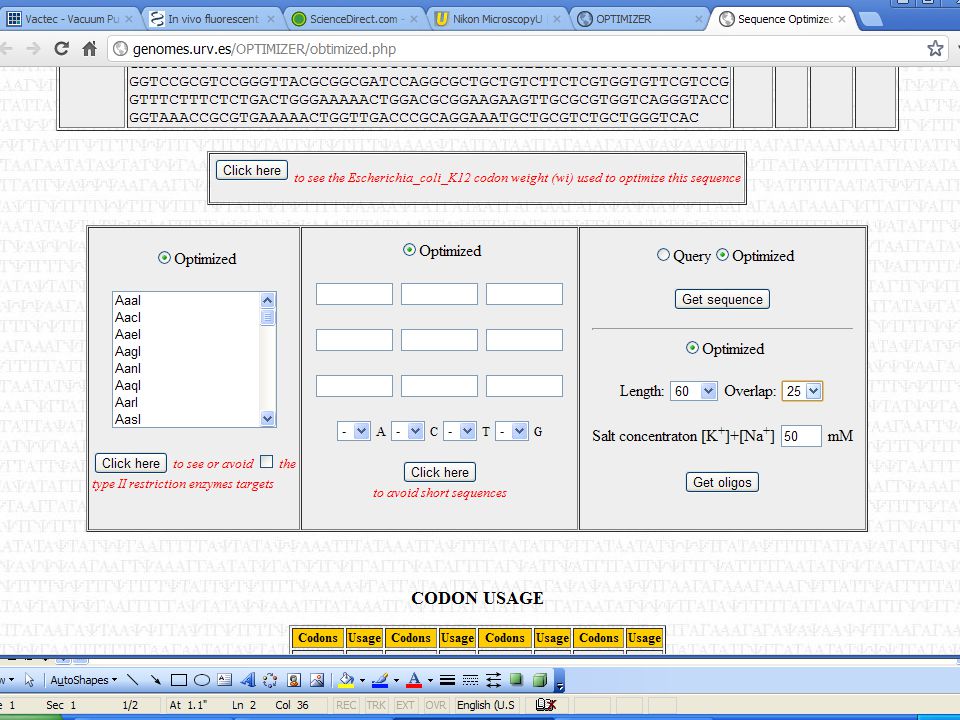Apply Line Color brush
The height and width of the screenshot is (720, 960).
pyautogui.click(x=380, y=680)
